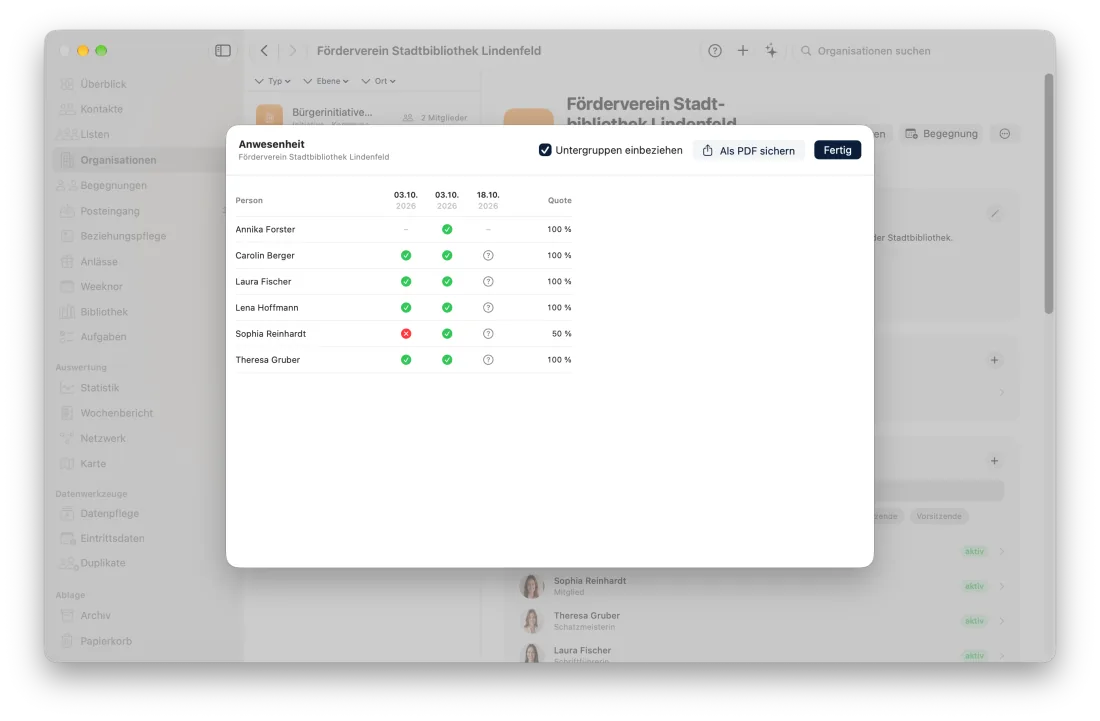Open the Typ filter dropdown

[x=273, y=81]
